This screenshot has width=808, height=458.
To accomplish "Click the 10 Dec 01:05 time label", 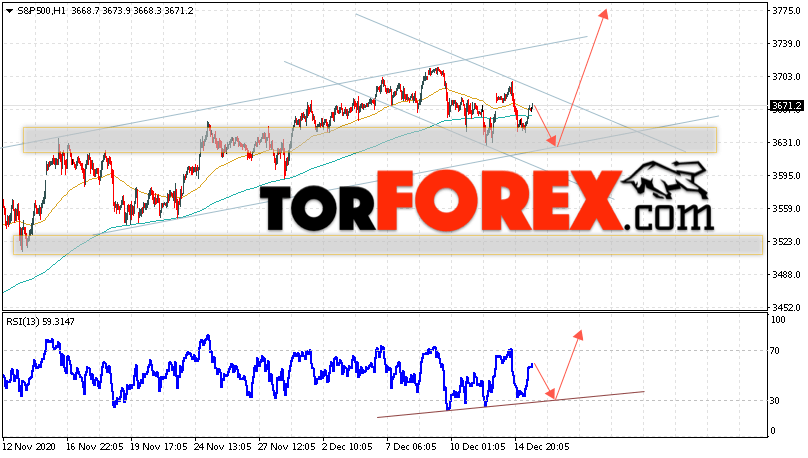I will [x=478, y=447].
